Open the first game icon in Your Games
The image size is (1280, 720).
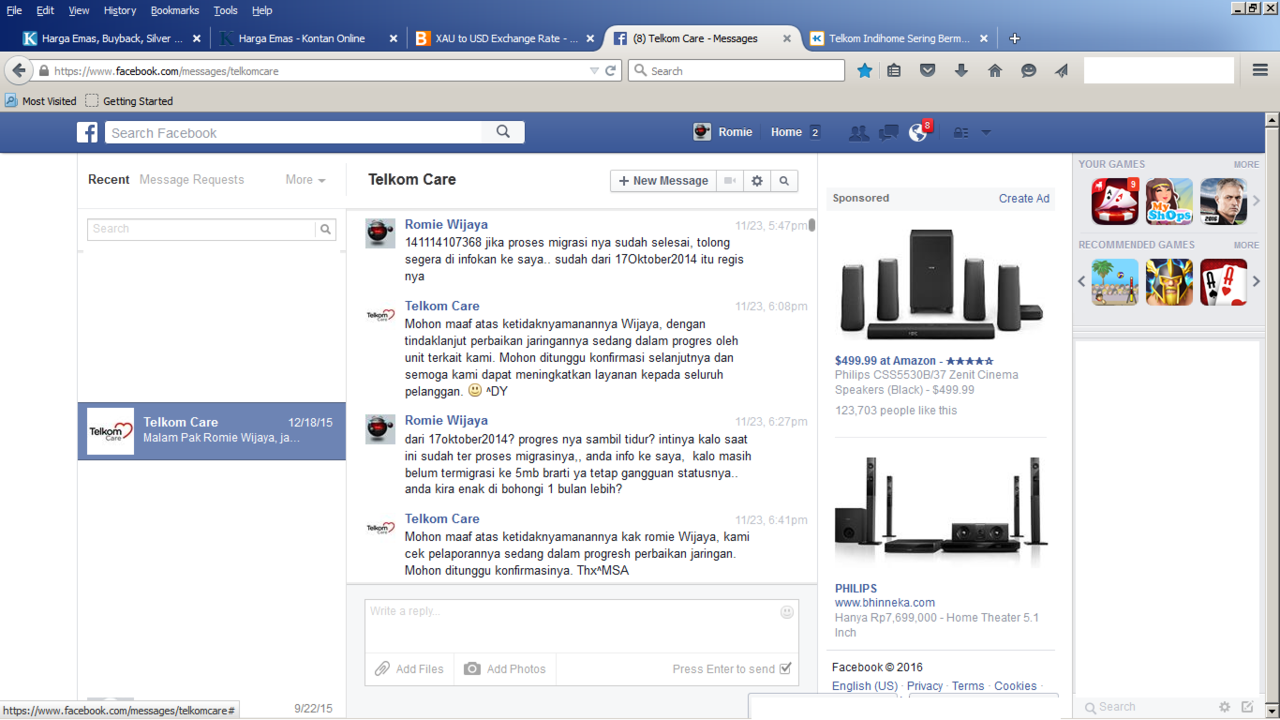point(1115,201)
